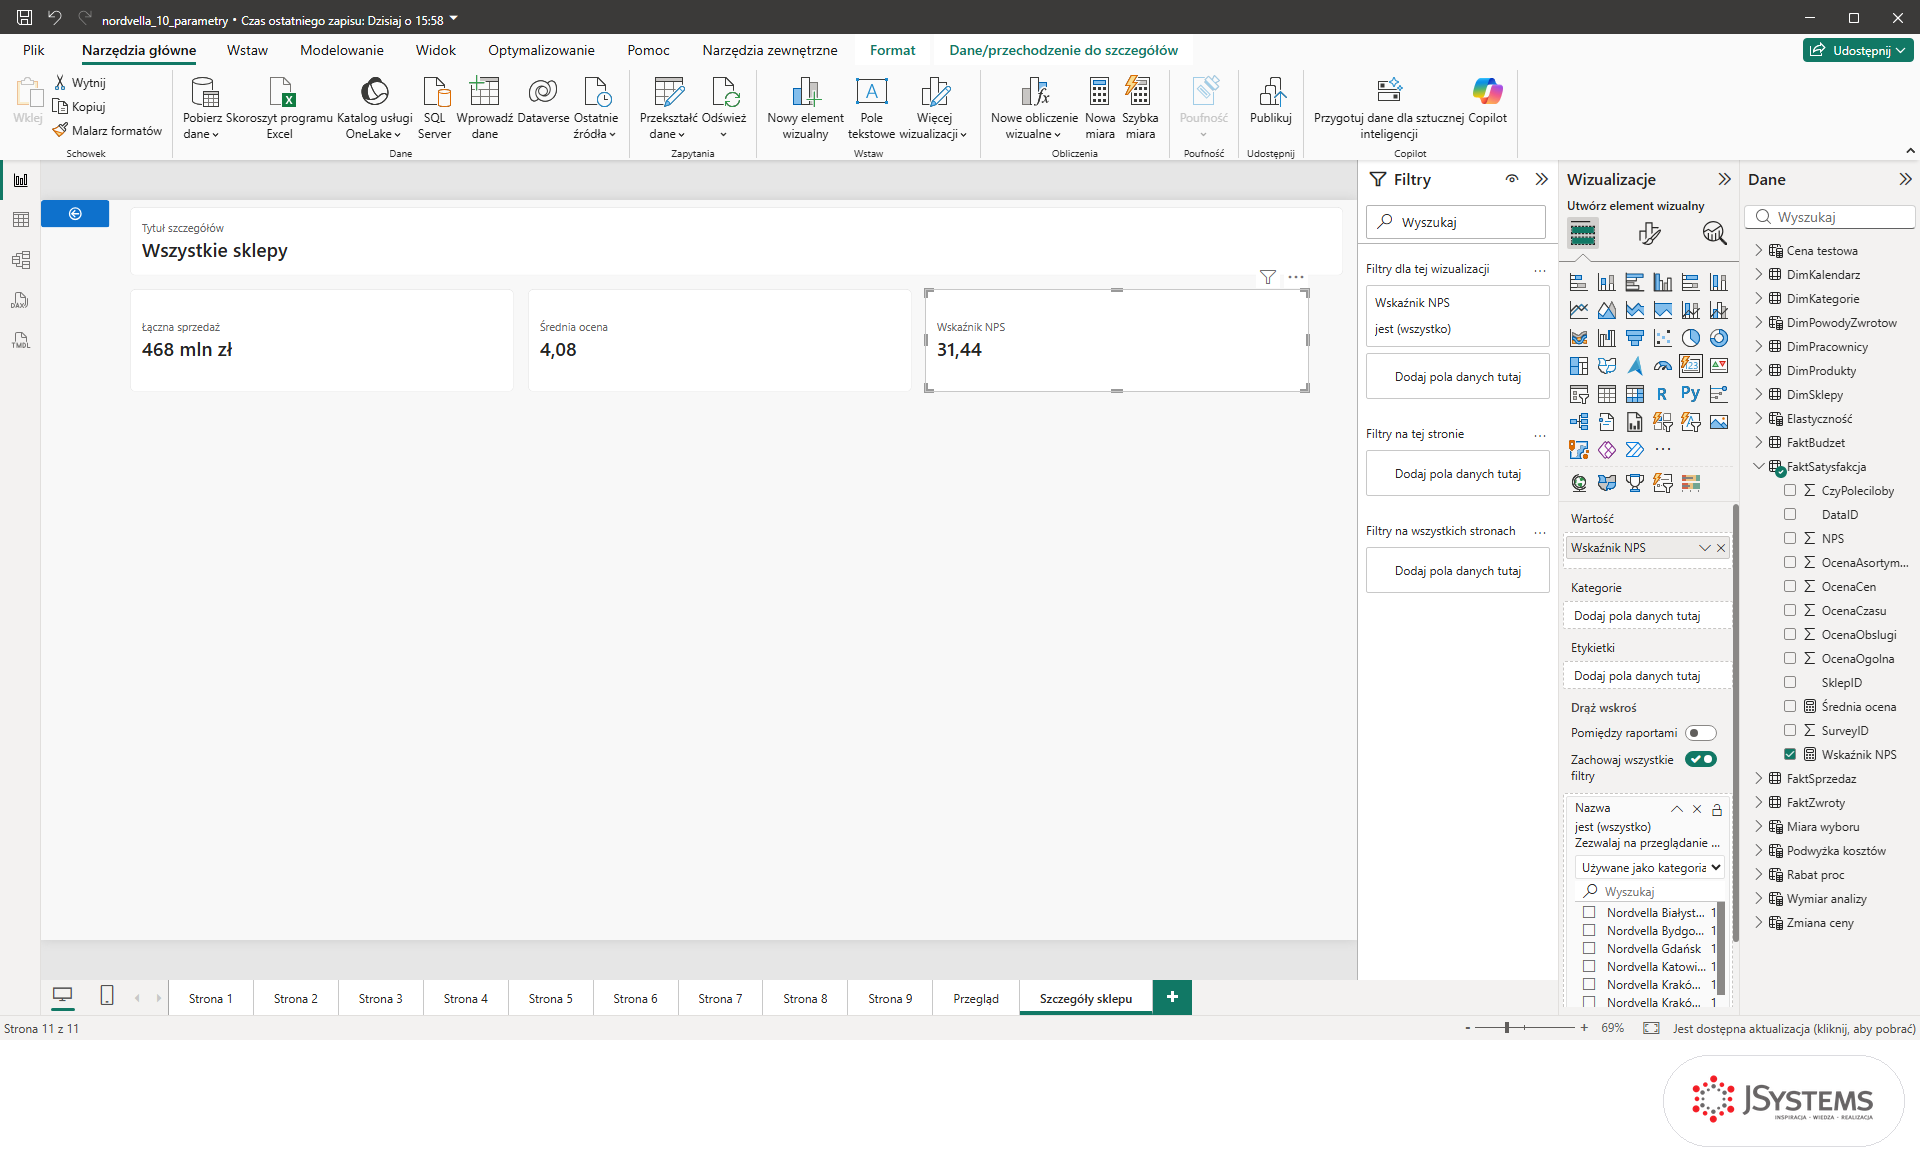This screenshot has height=1162, width=1920.
Task: Check the Nordvella Gdańsk checkbox
Action: pos(1589,949)
